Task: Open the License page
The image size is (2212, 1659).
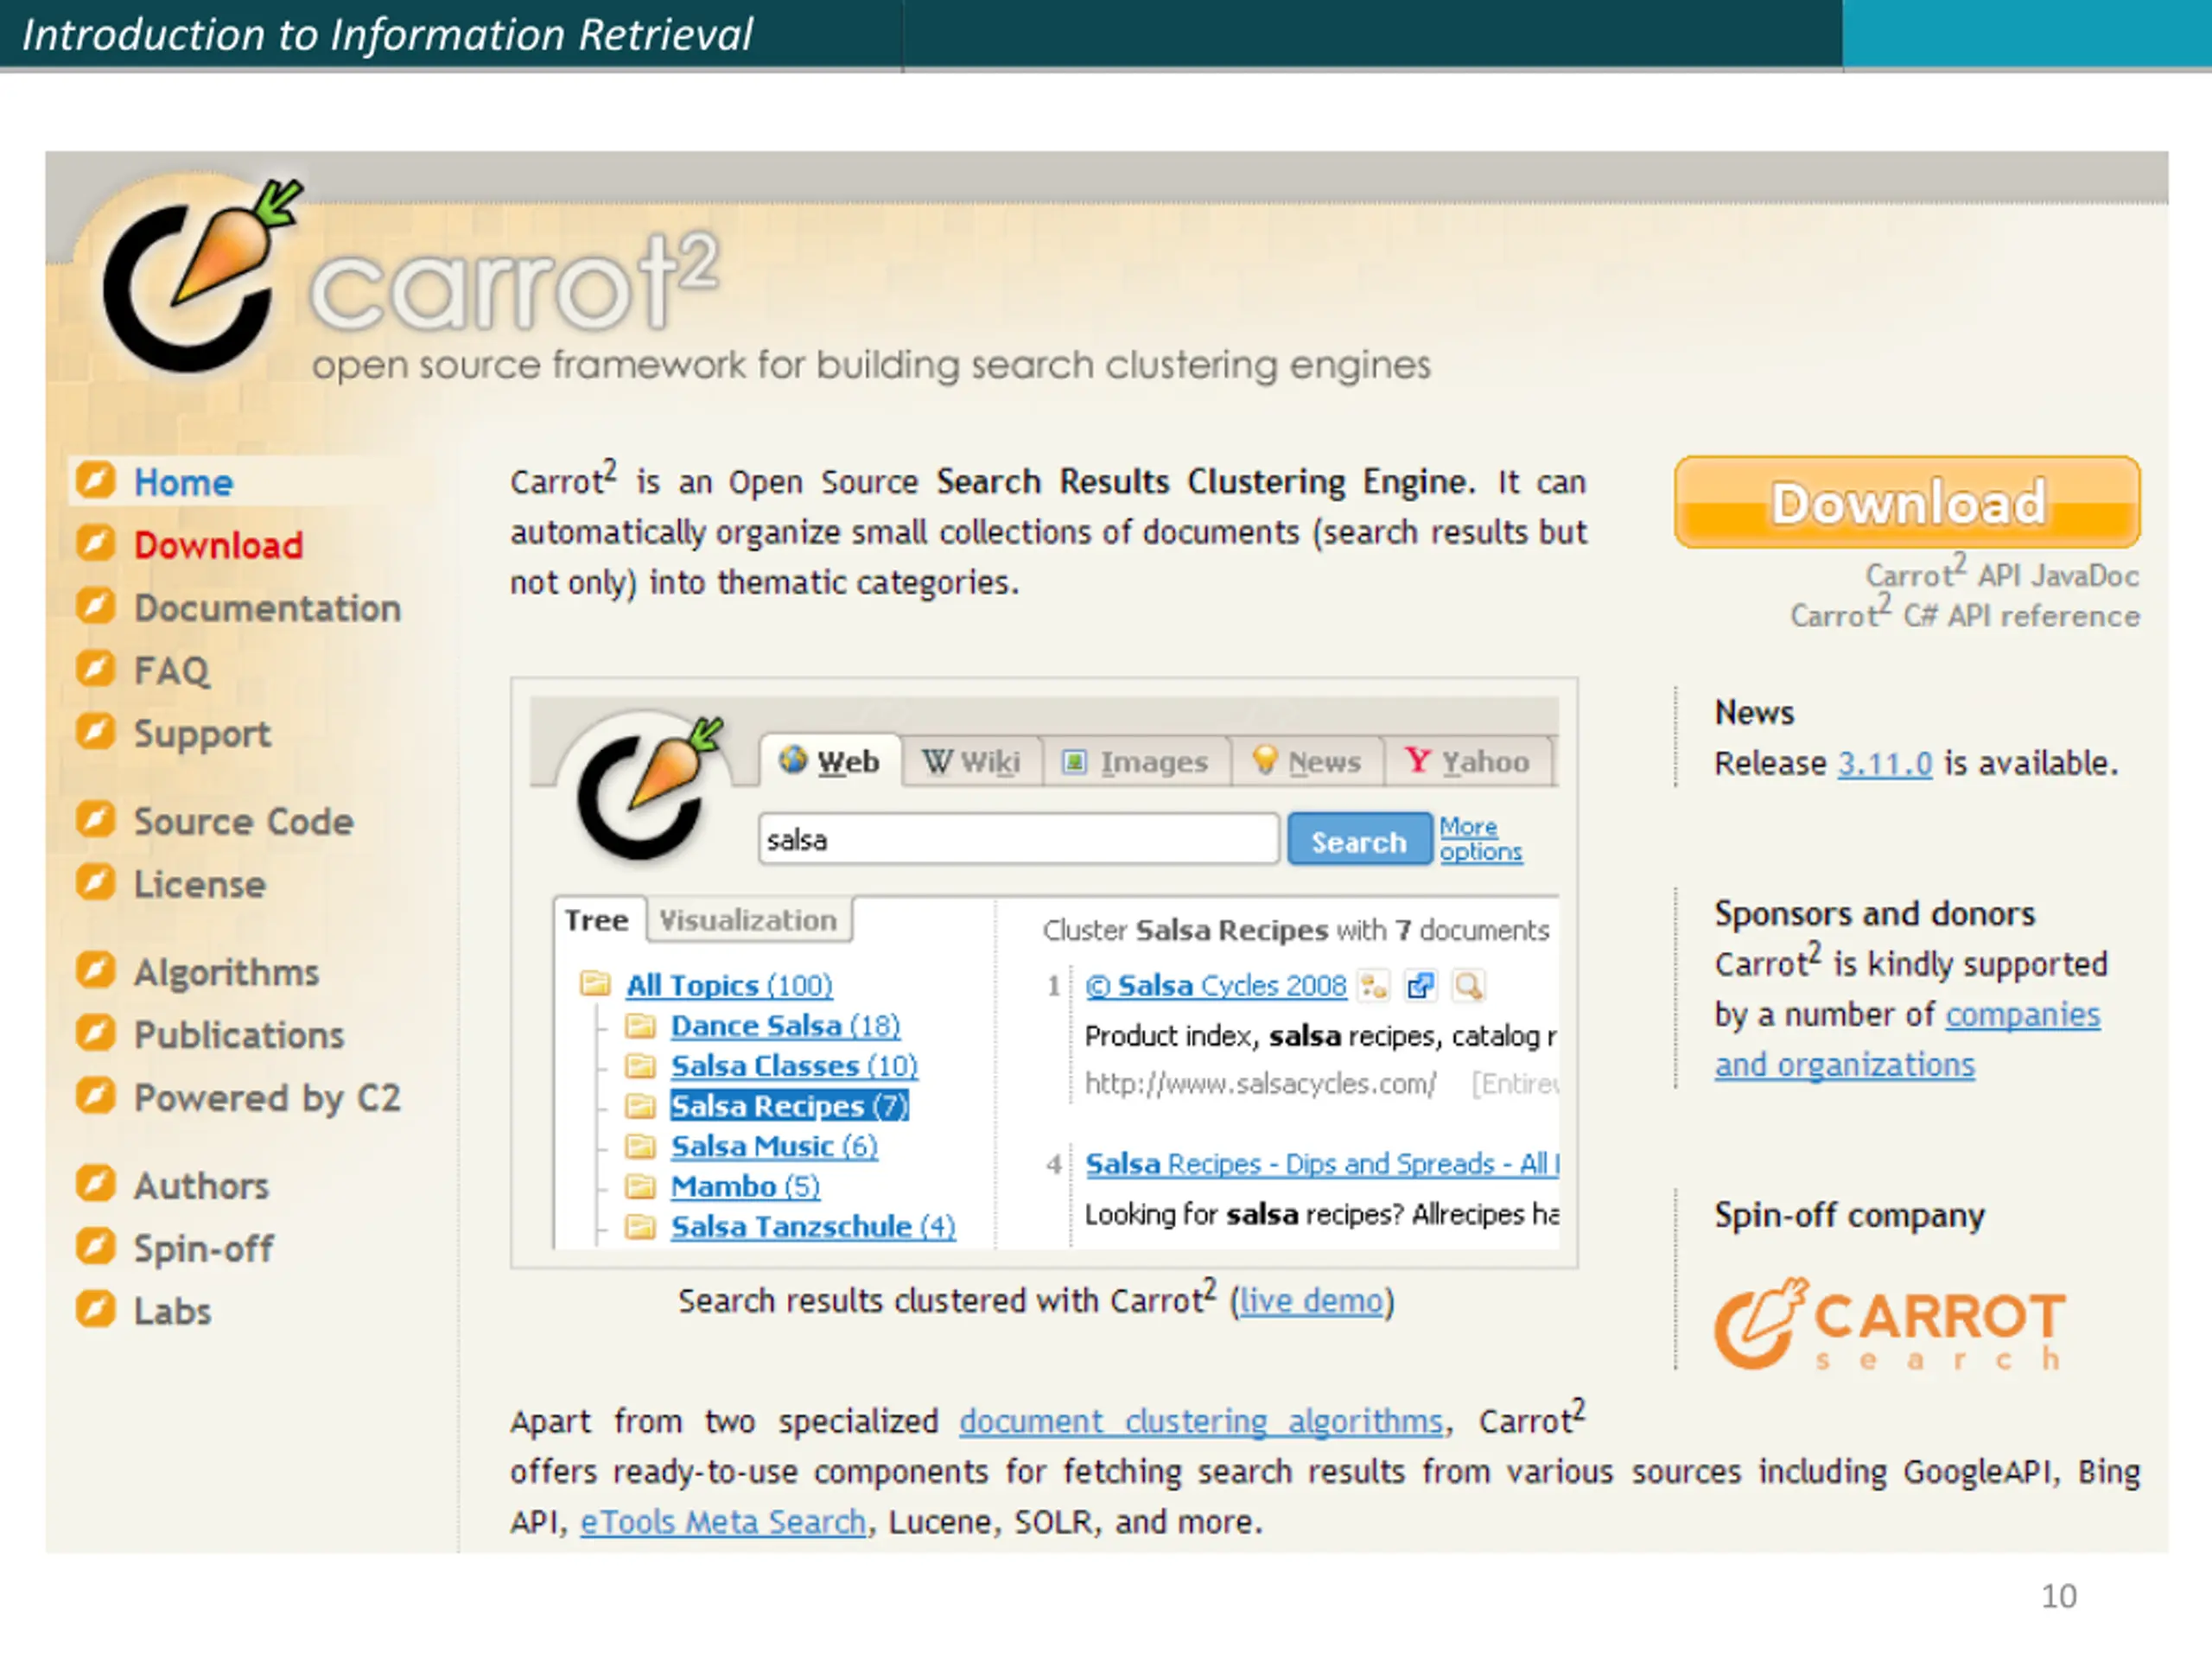Action: coord(200,885)
